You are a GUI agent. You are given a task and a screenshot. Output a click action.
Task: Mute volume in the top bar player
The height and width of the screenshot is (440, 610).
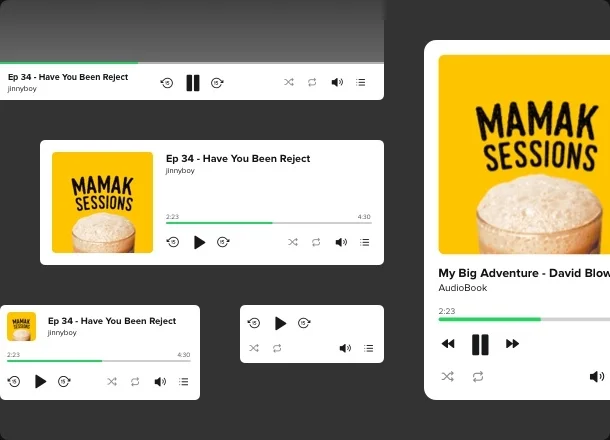point(337,82)
